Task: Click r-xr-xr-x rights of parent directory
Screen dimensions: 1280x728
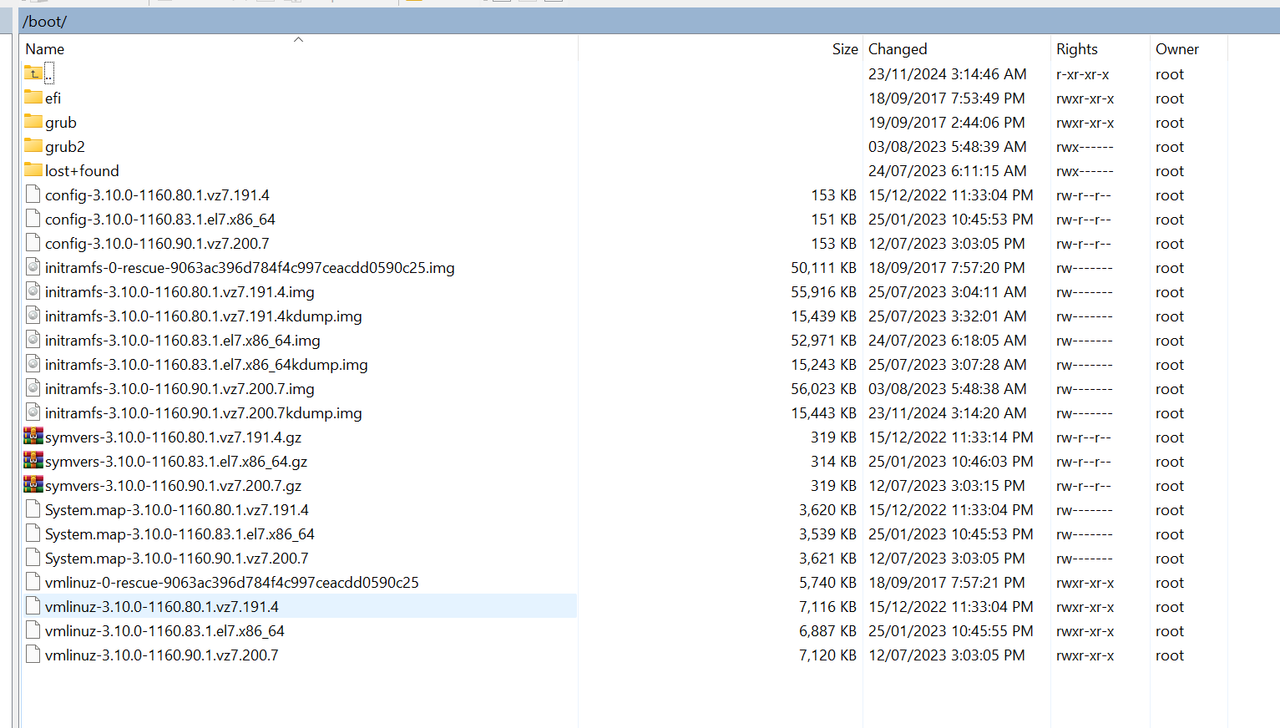Action: (x=1082, y=74)
